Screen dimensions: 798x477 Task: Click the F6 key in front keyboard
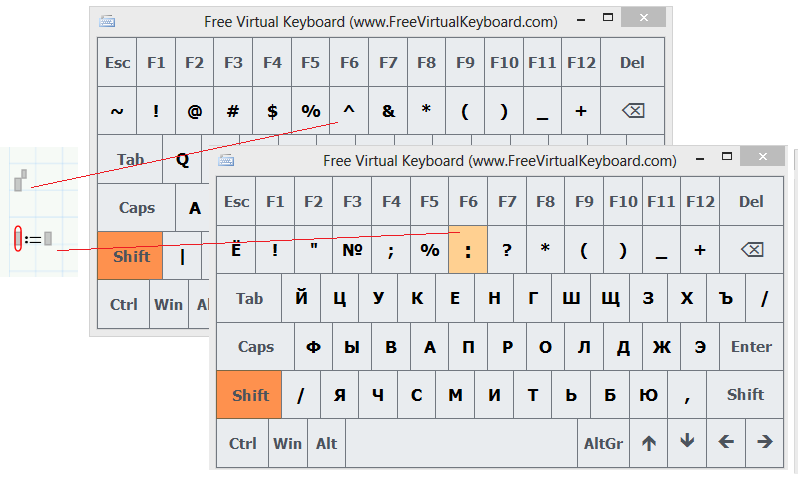pos(468,202)
